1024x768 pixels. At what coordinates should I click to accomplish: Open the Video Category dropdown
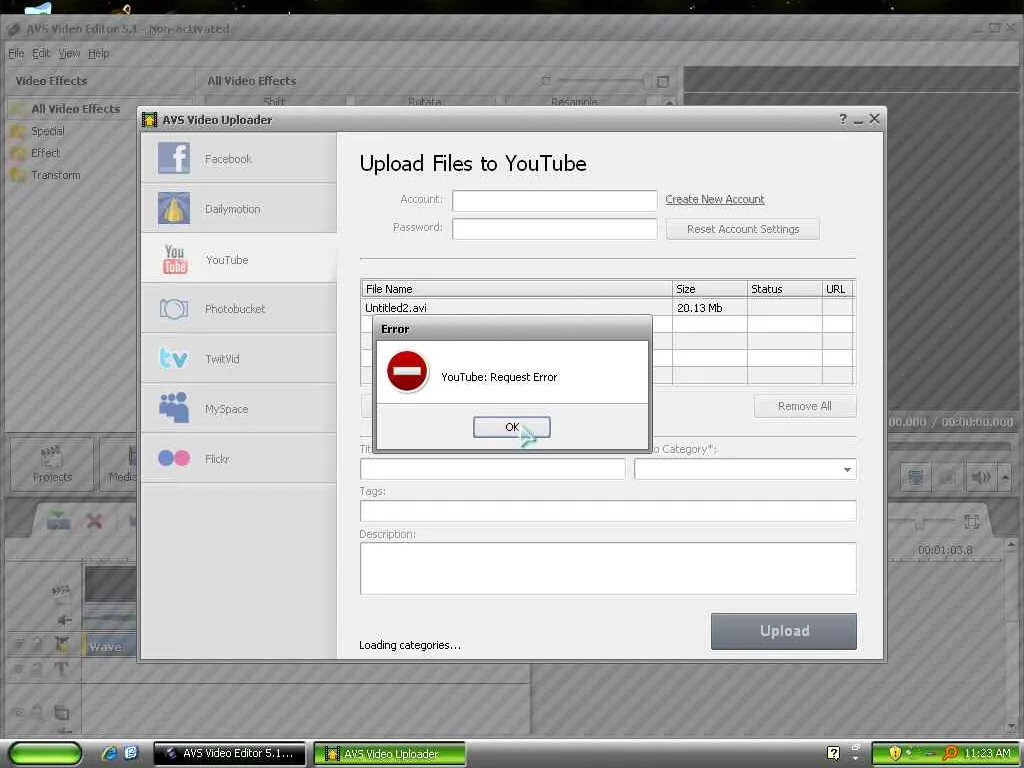(745, 469)
